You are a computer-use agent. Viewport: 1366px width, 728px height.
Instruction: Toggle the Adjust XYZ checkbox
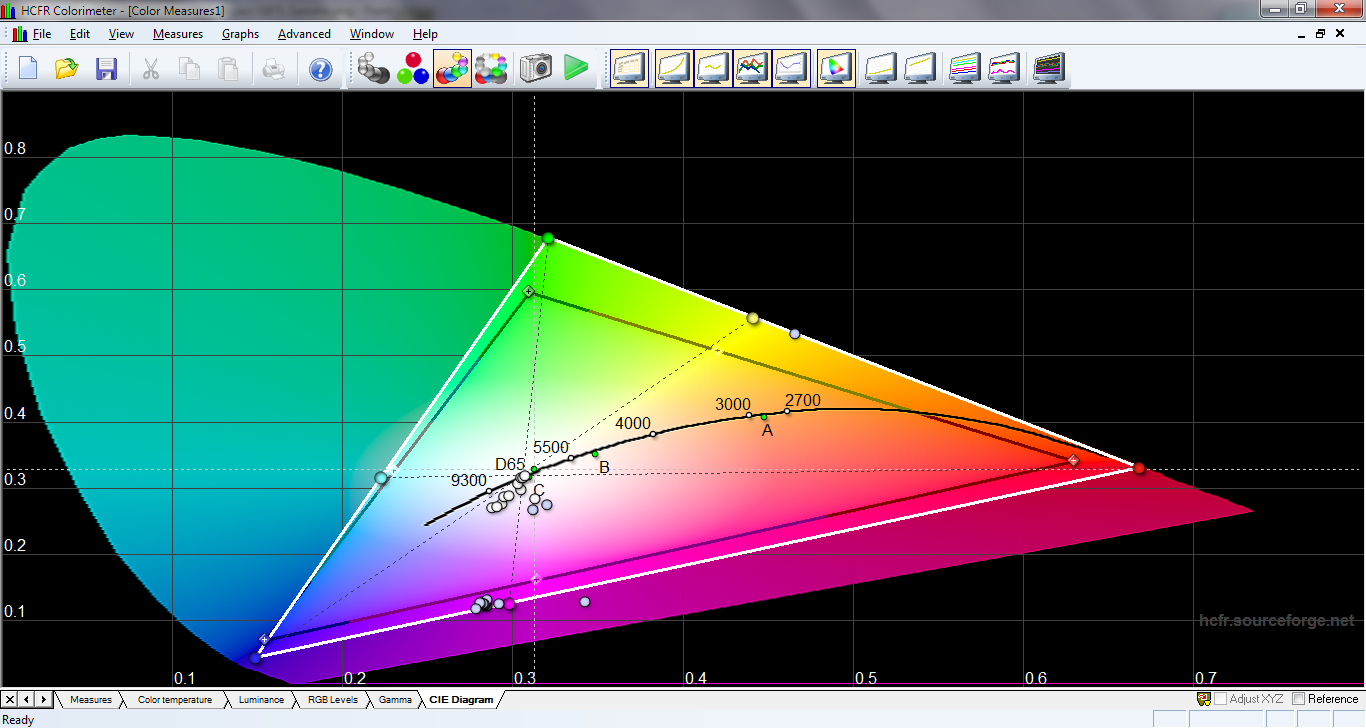click(1220, 699)
